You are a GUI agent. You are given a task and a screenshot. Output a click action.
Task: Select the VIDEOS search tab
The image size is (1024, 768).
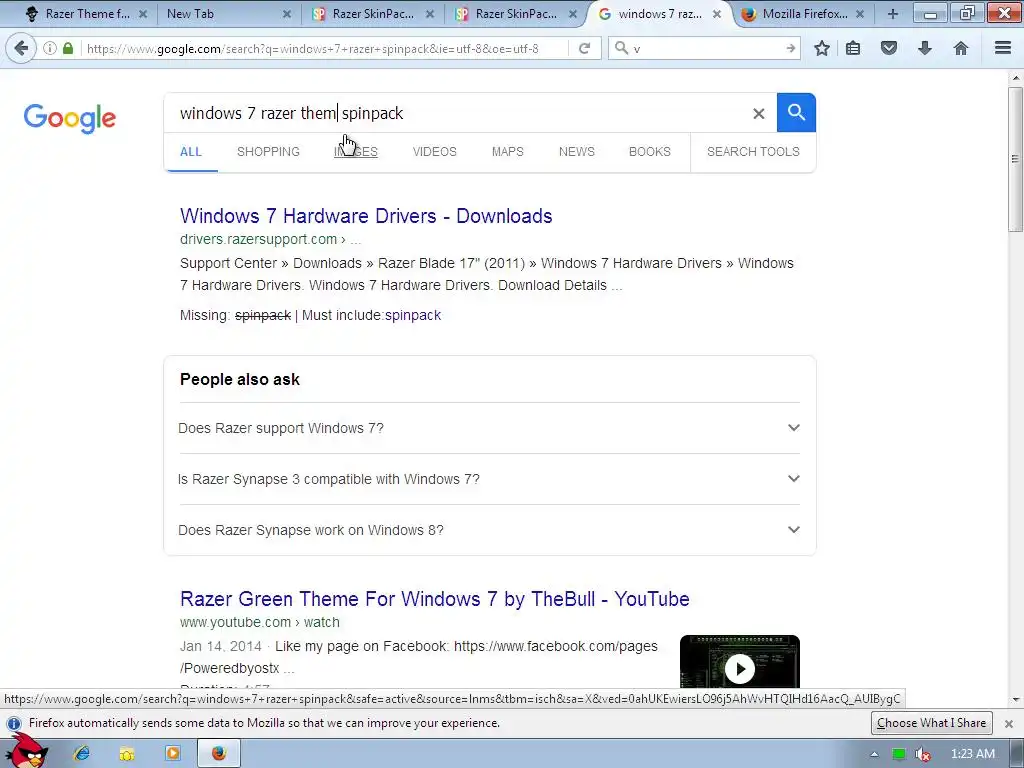click(434, 152)
